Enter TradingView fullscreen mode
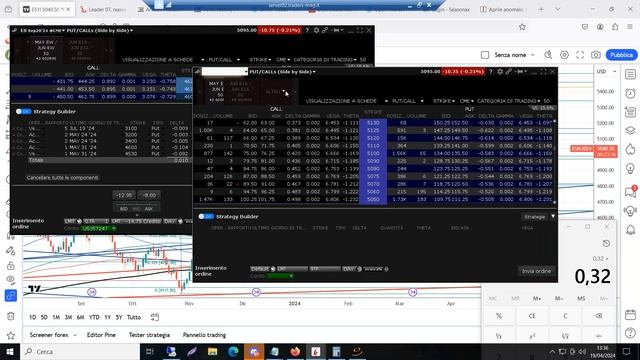Image resolution: width=640 pixels, height=360 pixels. click(x=580, y=55)
